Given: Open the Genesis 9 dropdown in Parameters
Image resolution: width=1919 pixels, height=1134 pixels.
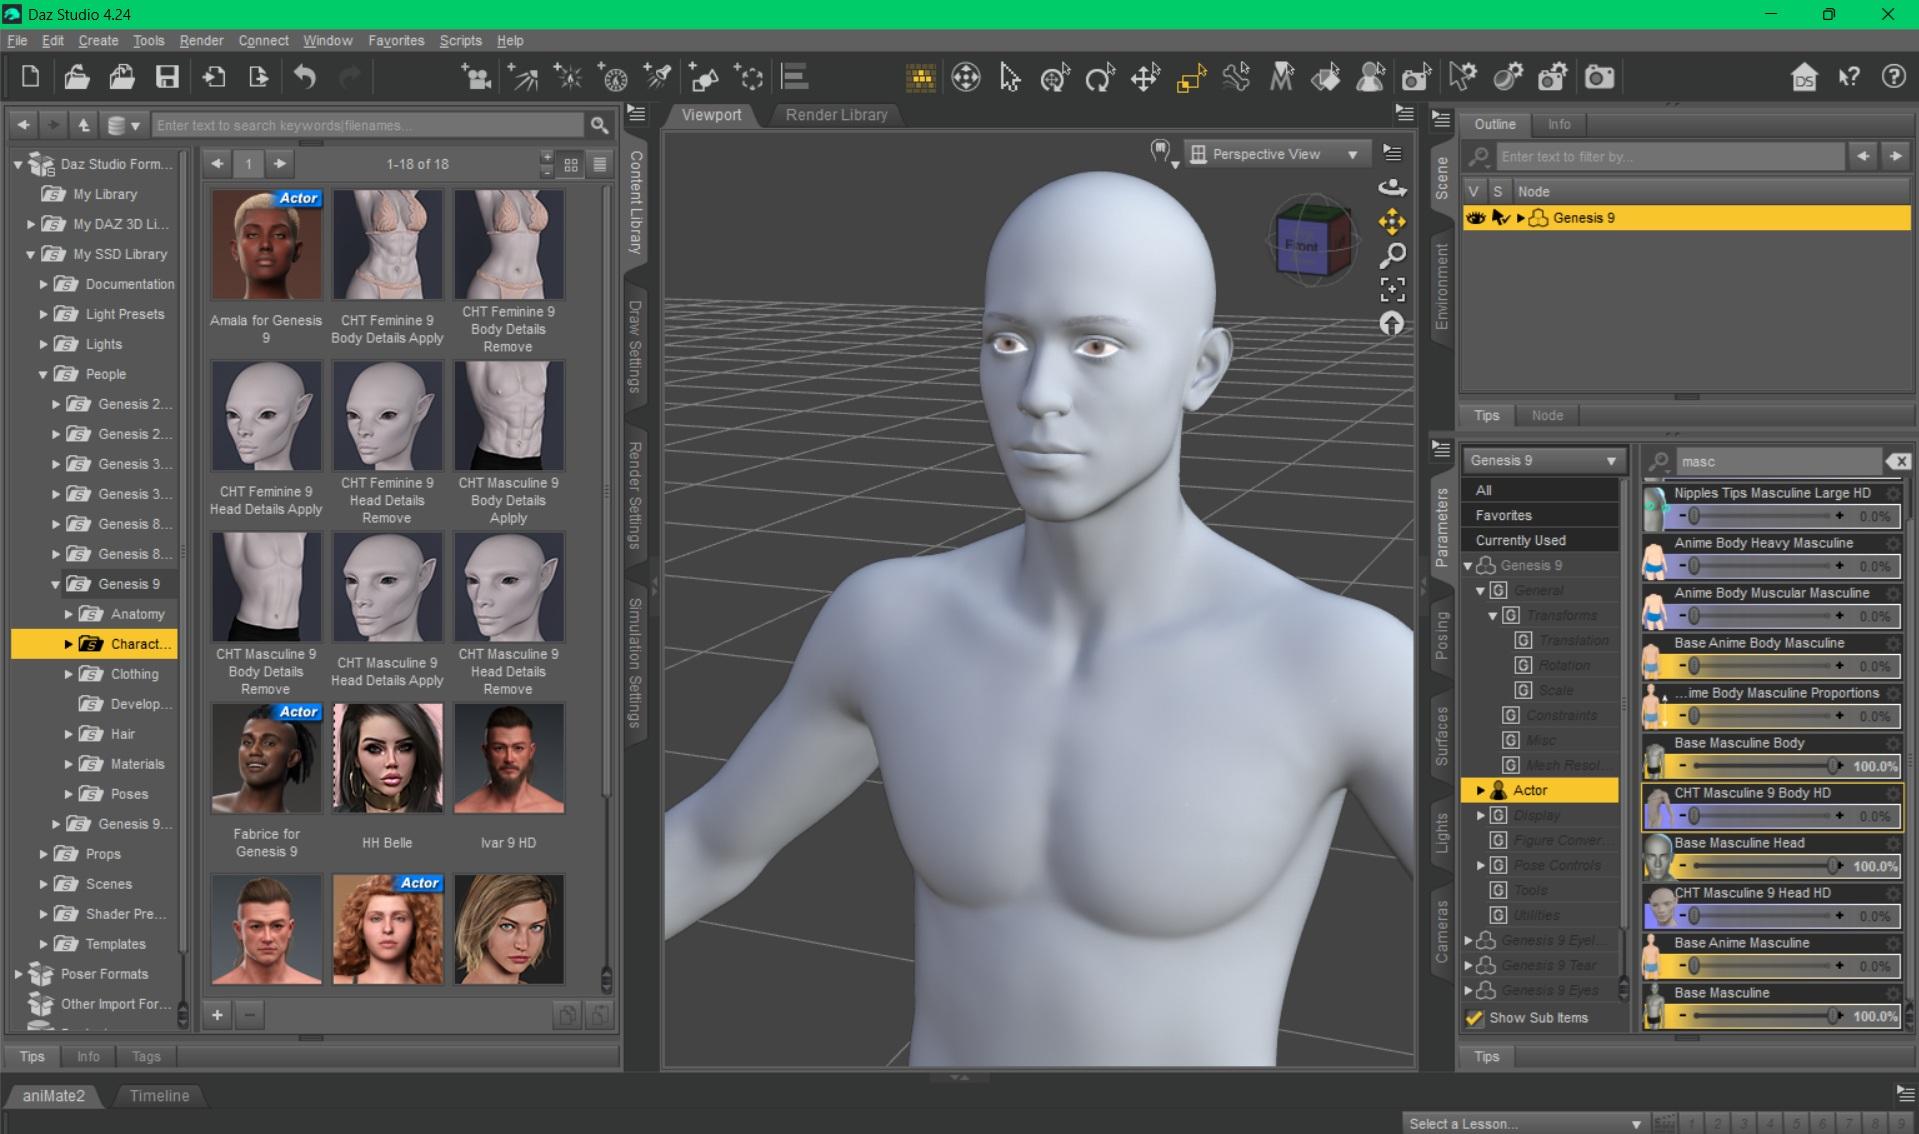Looking at the screenshot, I should (1540, 460).
